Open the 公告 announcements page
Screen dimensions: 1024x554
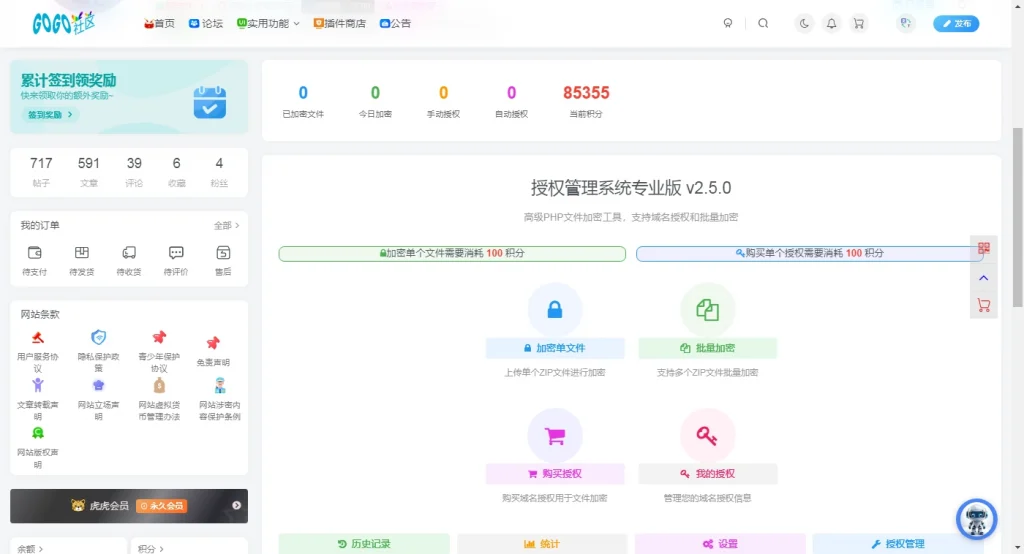[x=395, y=24]
